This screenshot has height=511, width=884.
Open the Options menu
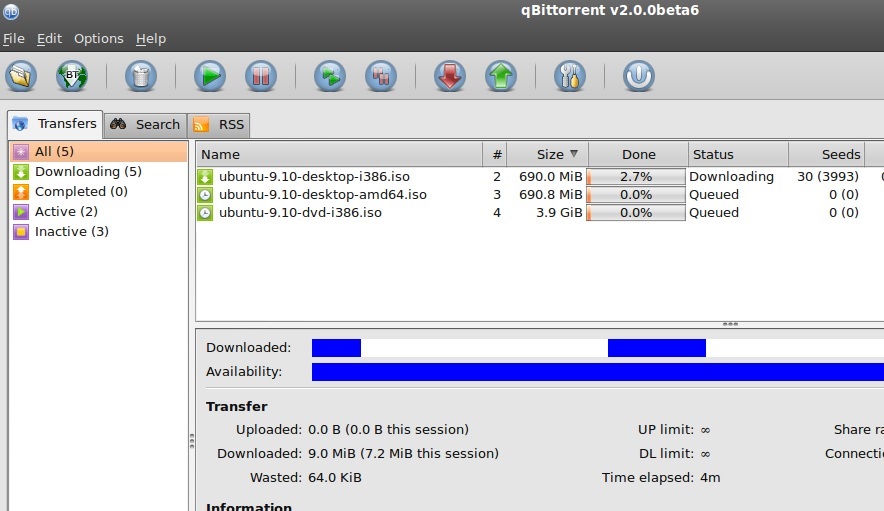tap(98, 38)
